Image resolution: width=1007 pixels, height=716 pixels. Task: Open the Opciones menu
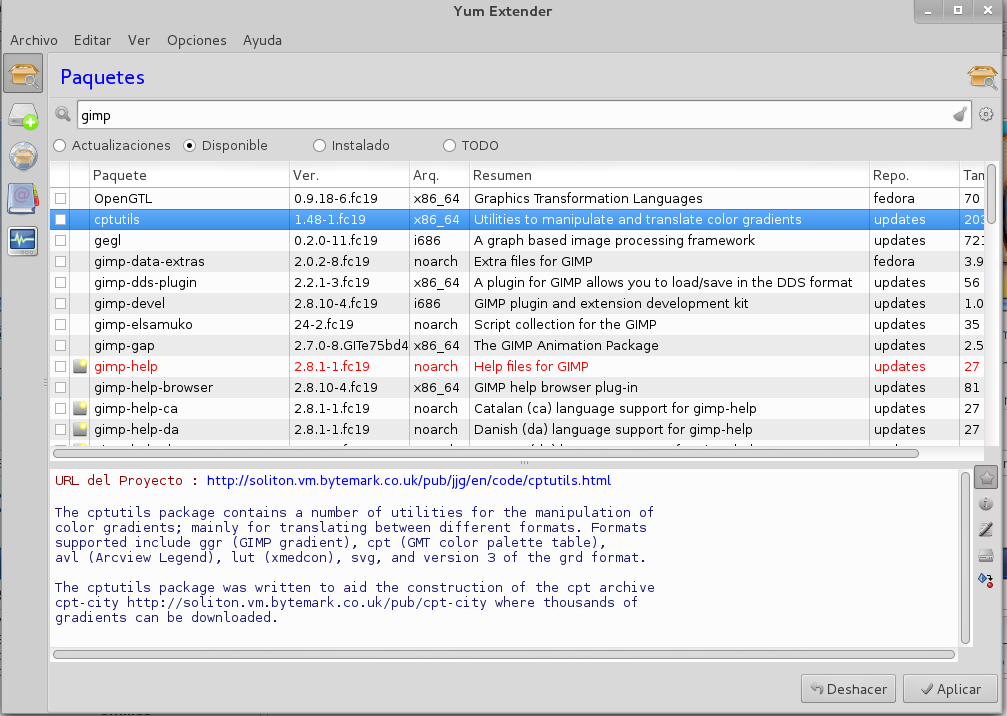pos(197,40)
